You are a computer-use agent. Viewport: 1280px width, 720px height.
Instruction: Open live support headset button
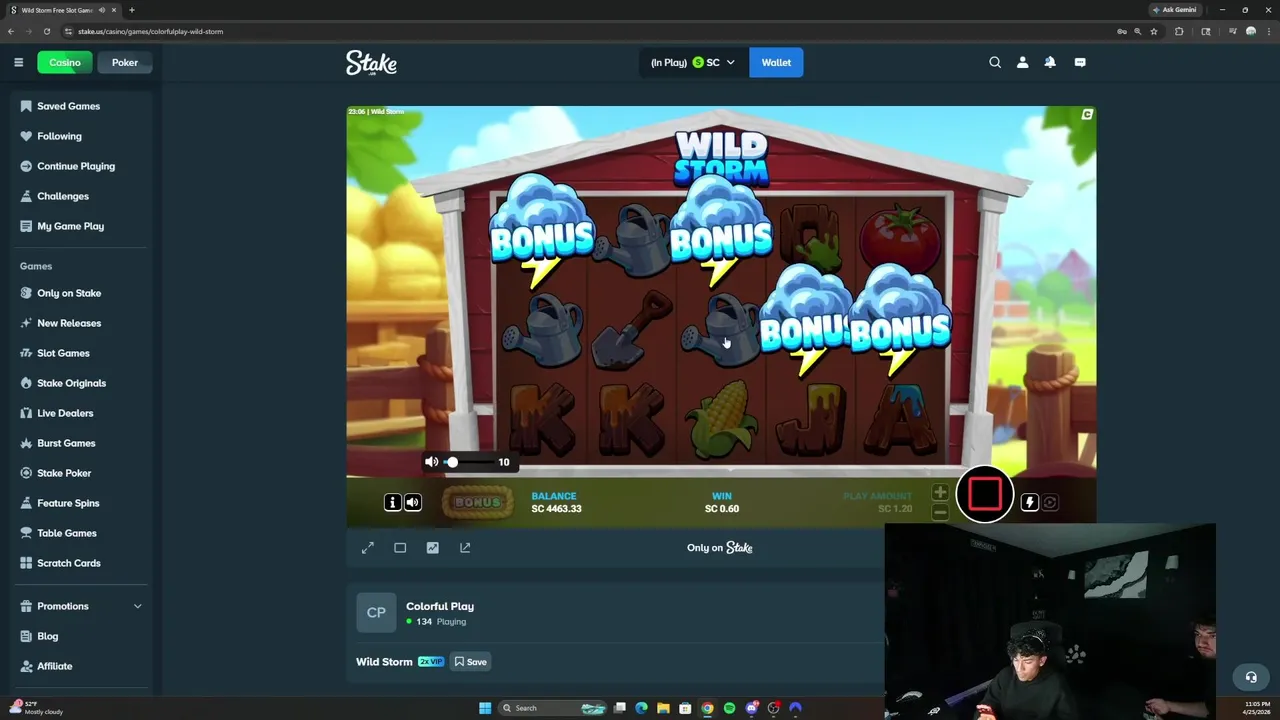pyautogui.click(x=1250, y=677)
